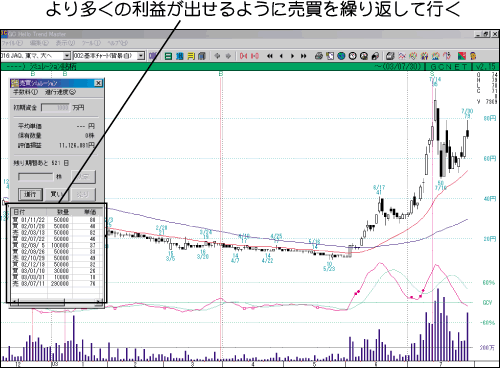
Task: Open the 進行速度 menu in simulation dialog
Action: click(x=60, y=92)
